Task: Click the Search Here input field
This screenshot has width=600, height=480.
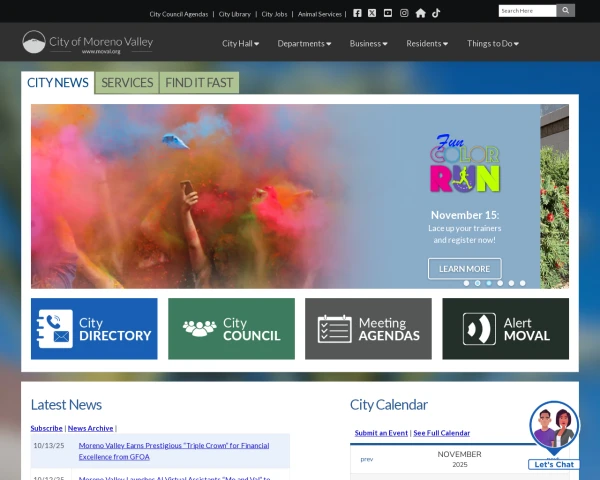Action: click(x=527, y=11)
